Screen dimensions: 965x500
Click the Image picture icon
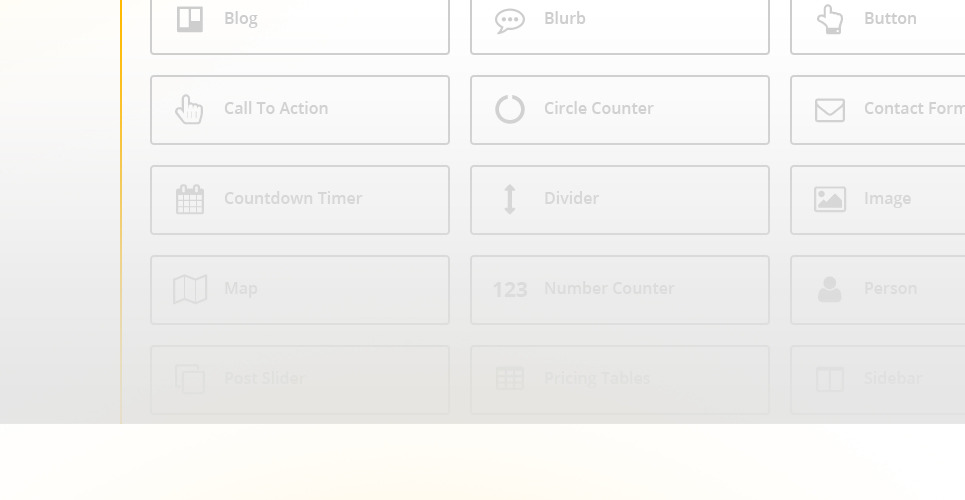(830, 199)
